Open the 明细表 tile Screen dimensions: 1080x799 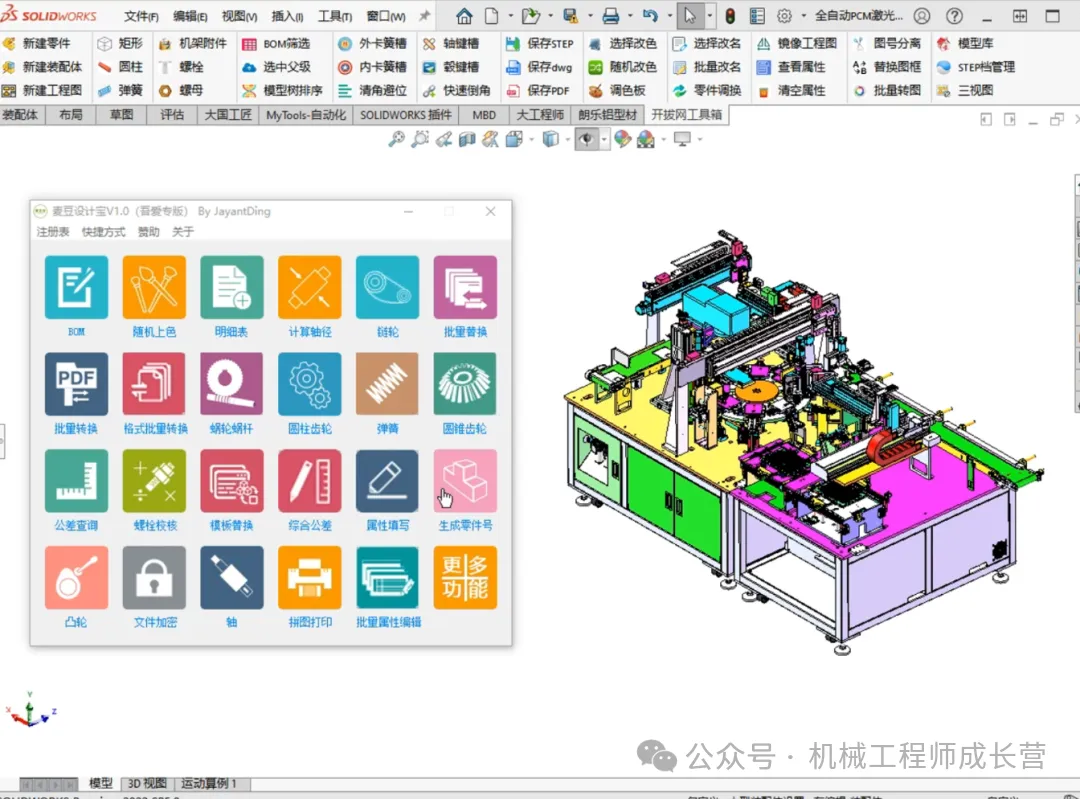tap(232, 287)
